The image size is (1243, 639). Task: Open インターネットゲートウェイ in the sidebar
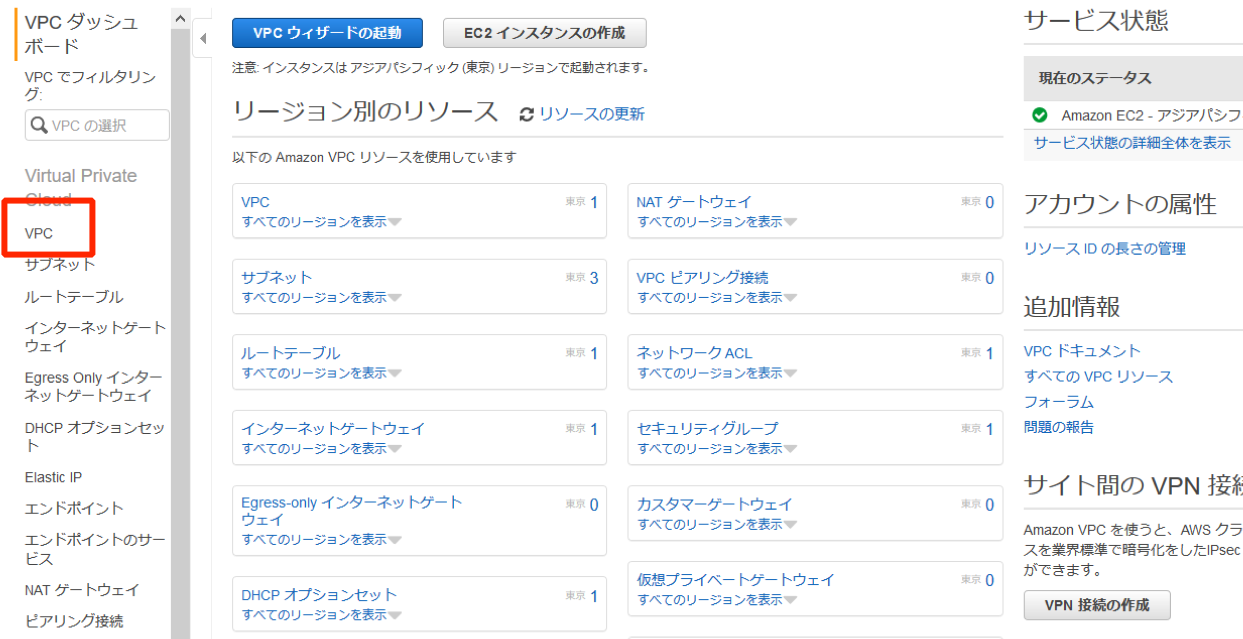tap(96, 337)
